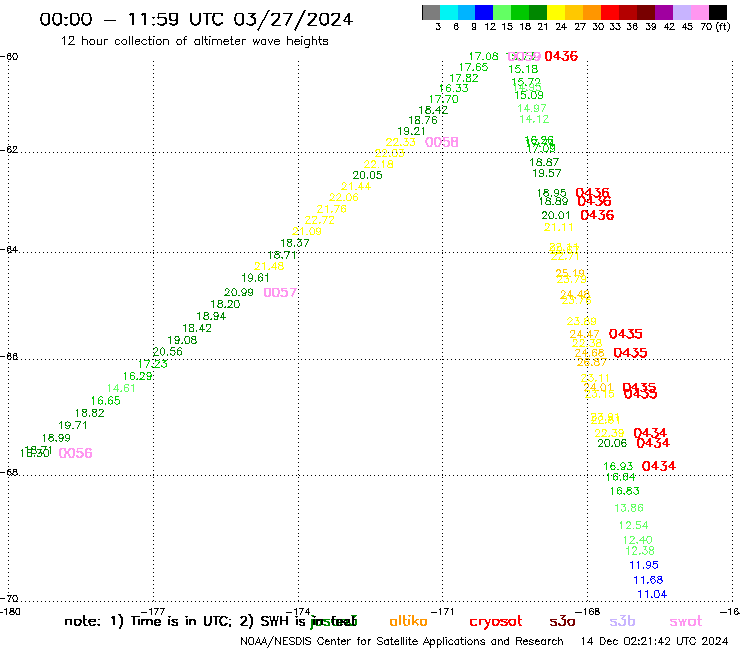Click the wave height value 17.08
The height and width of the screenshot is (650, 740).
[484, 56]
